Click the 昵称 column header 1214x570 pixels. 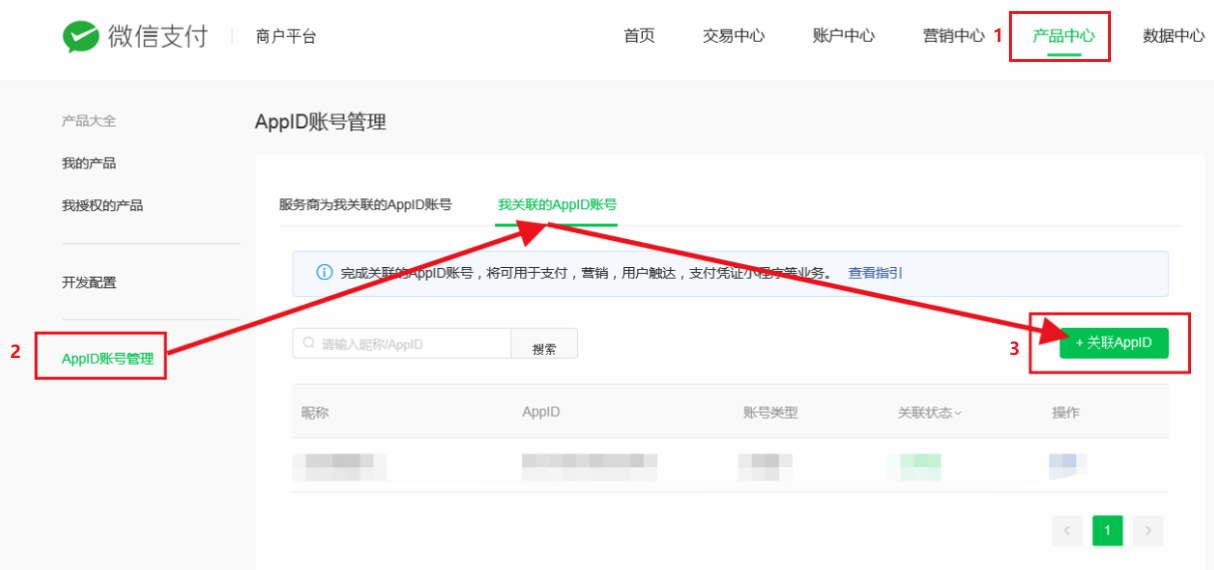[315, 413]
